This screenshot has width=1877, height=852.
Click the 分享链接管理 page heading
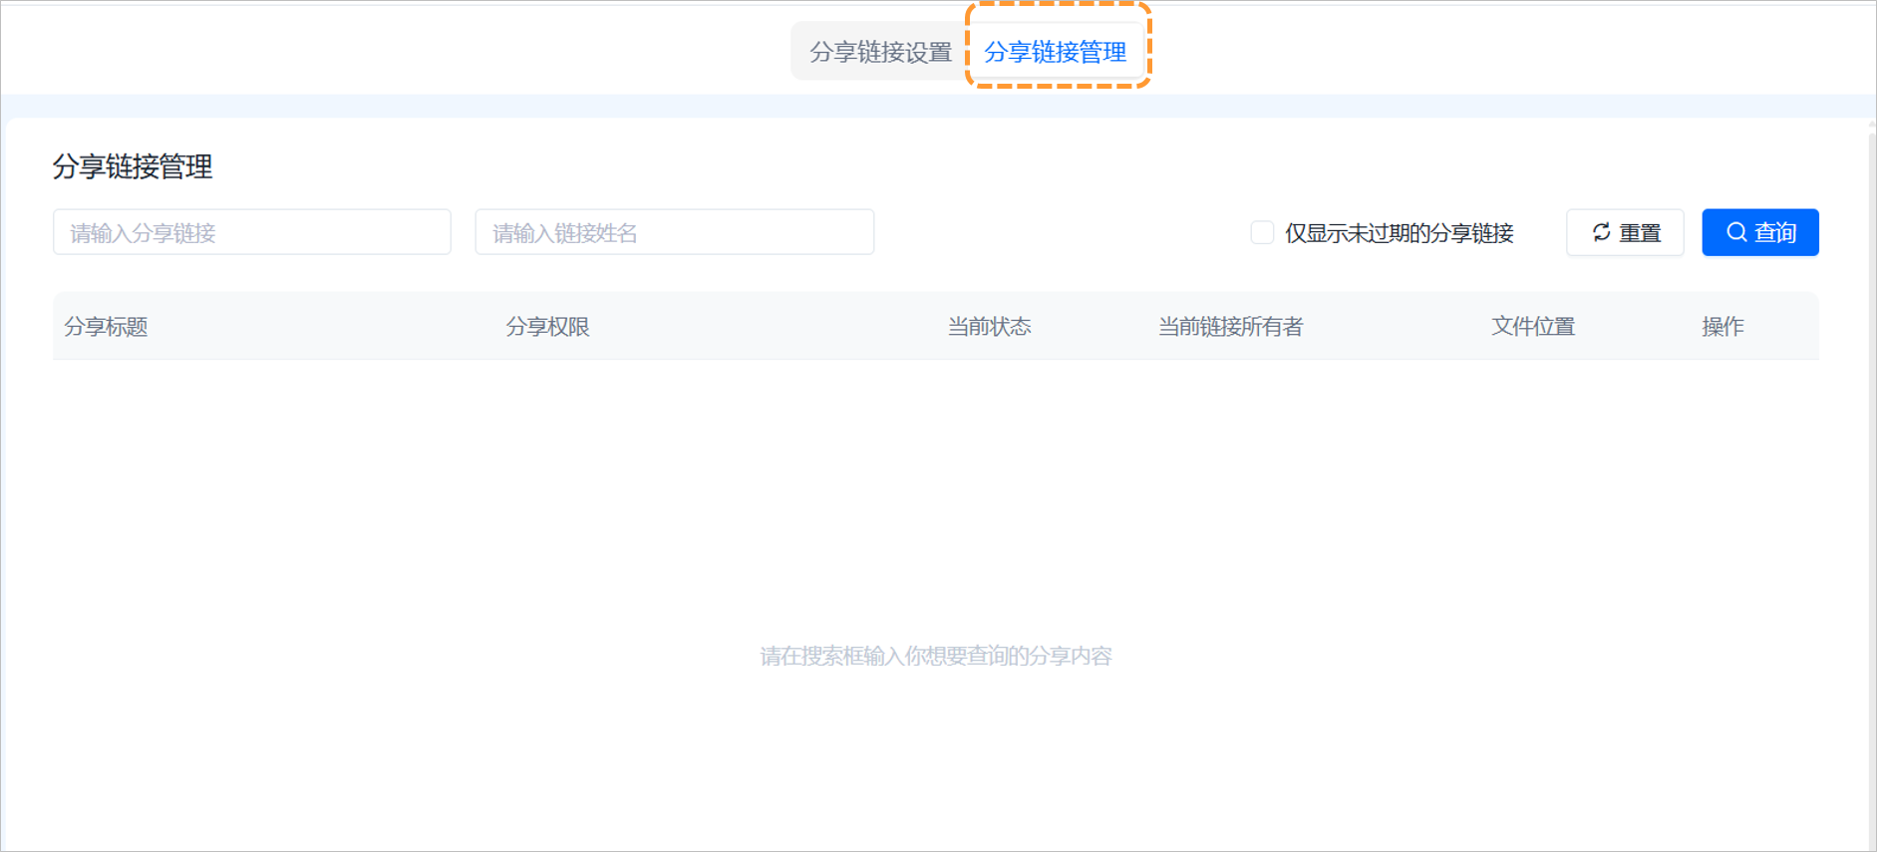click(x=132, y=167)
